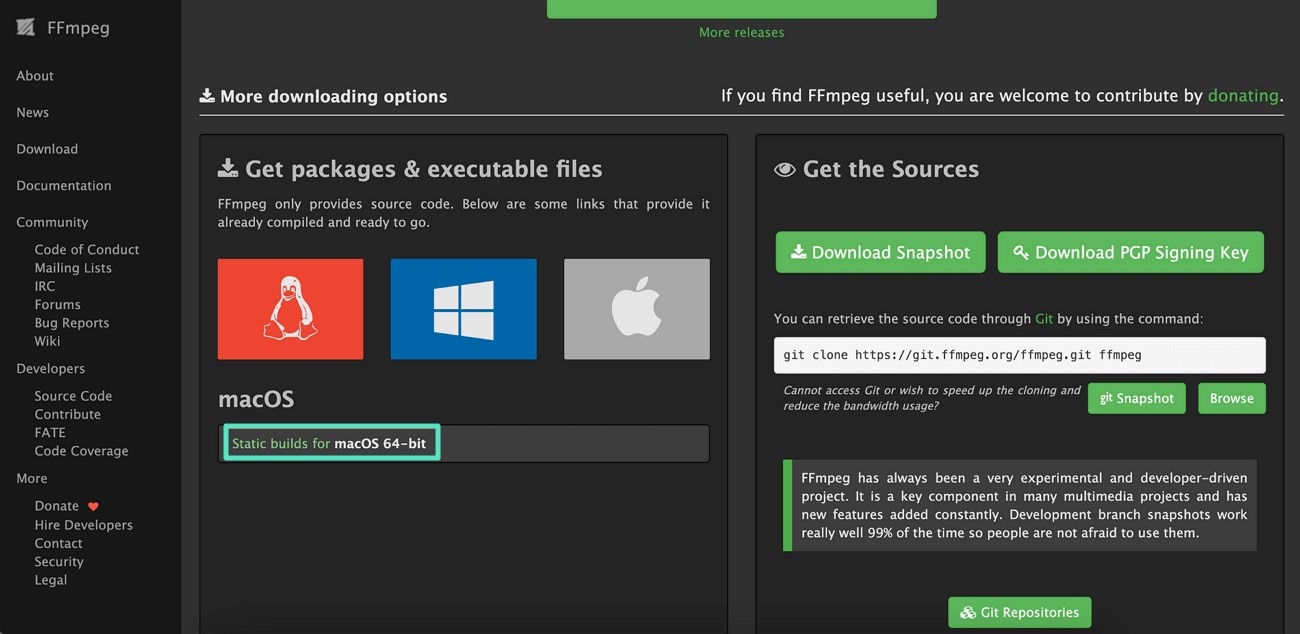Image resolution: width=1300 pixels, height=634 pixels.
Task: Open the Contribute link
Action: tap(68, 414)
